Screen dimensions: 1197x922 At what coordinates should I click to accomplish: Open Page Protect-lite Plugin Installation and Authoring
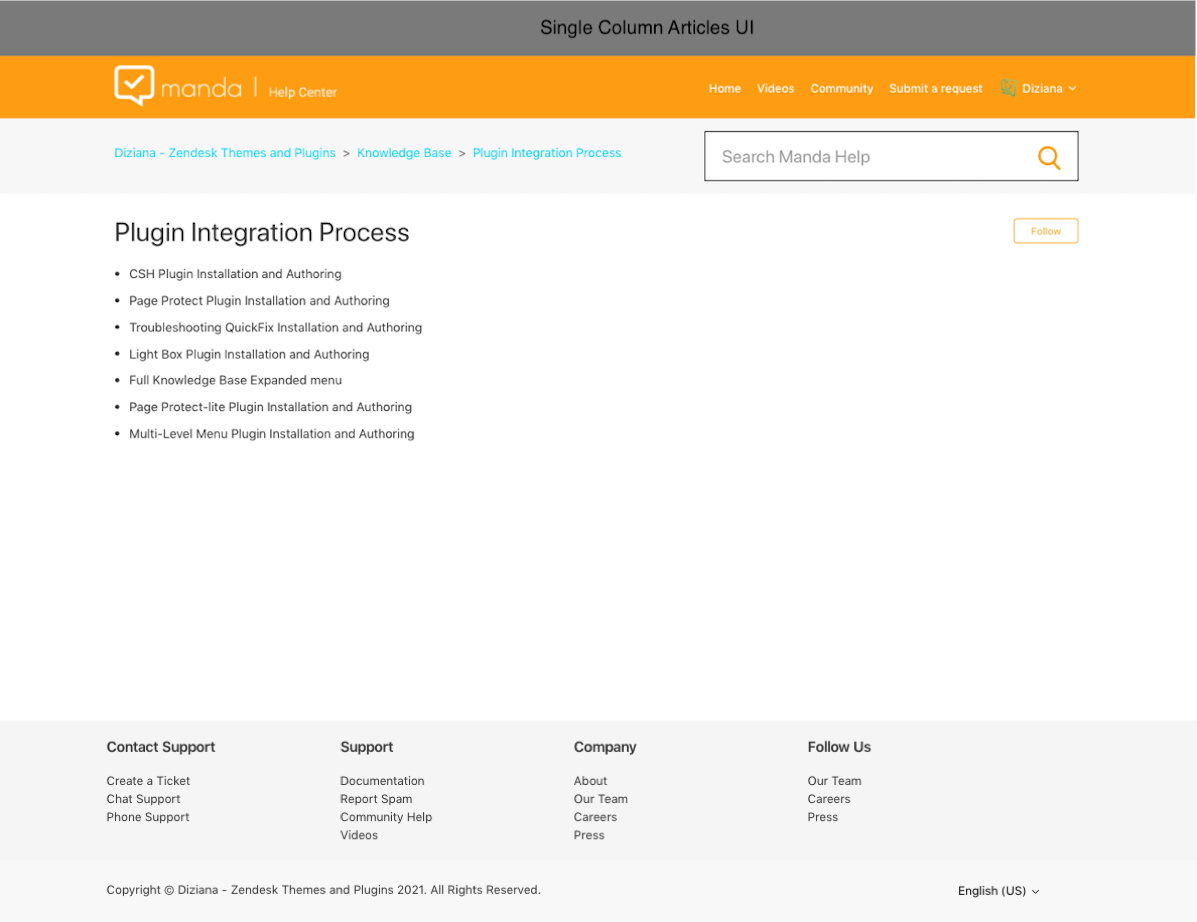point(270,407)
